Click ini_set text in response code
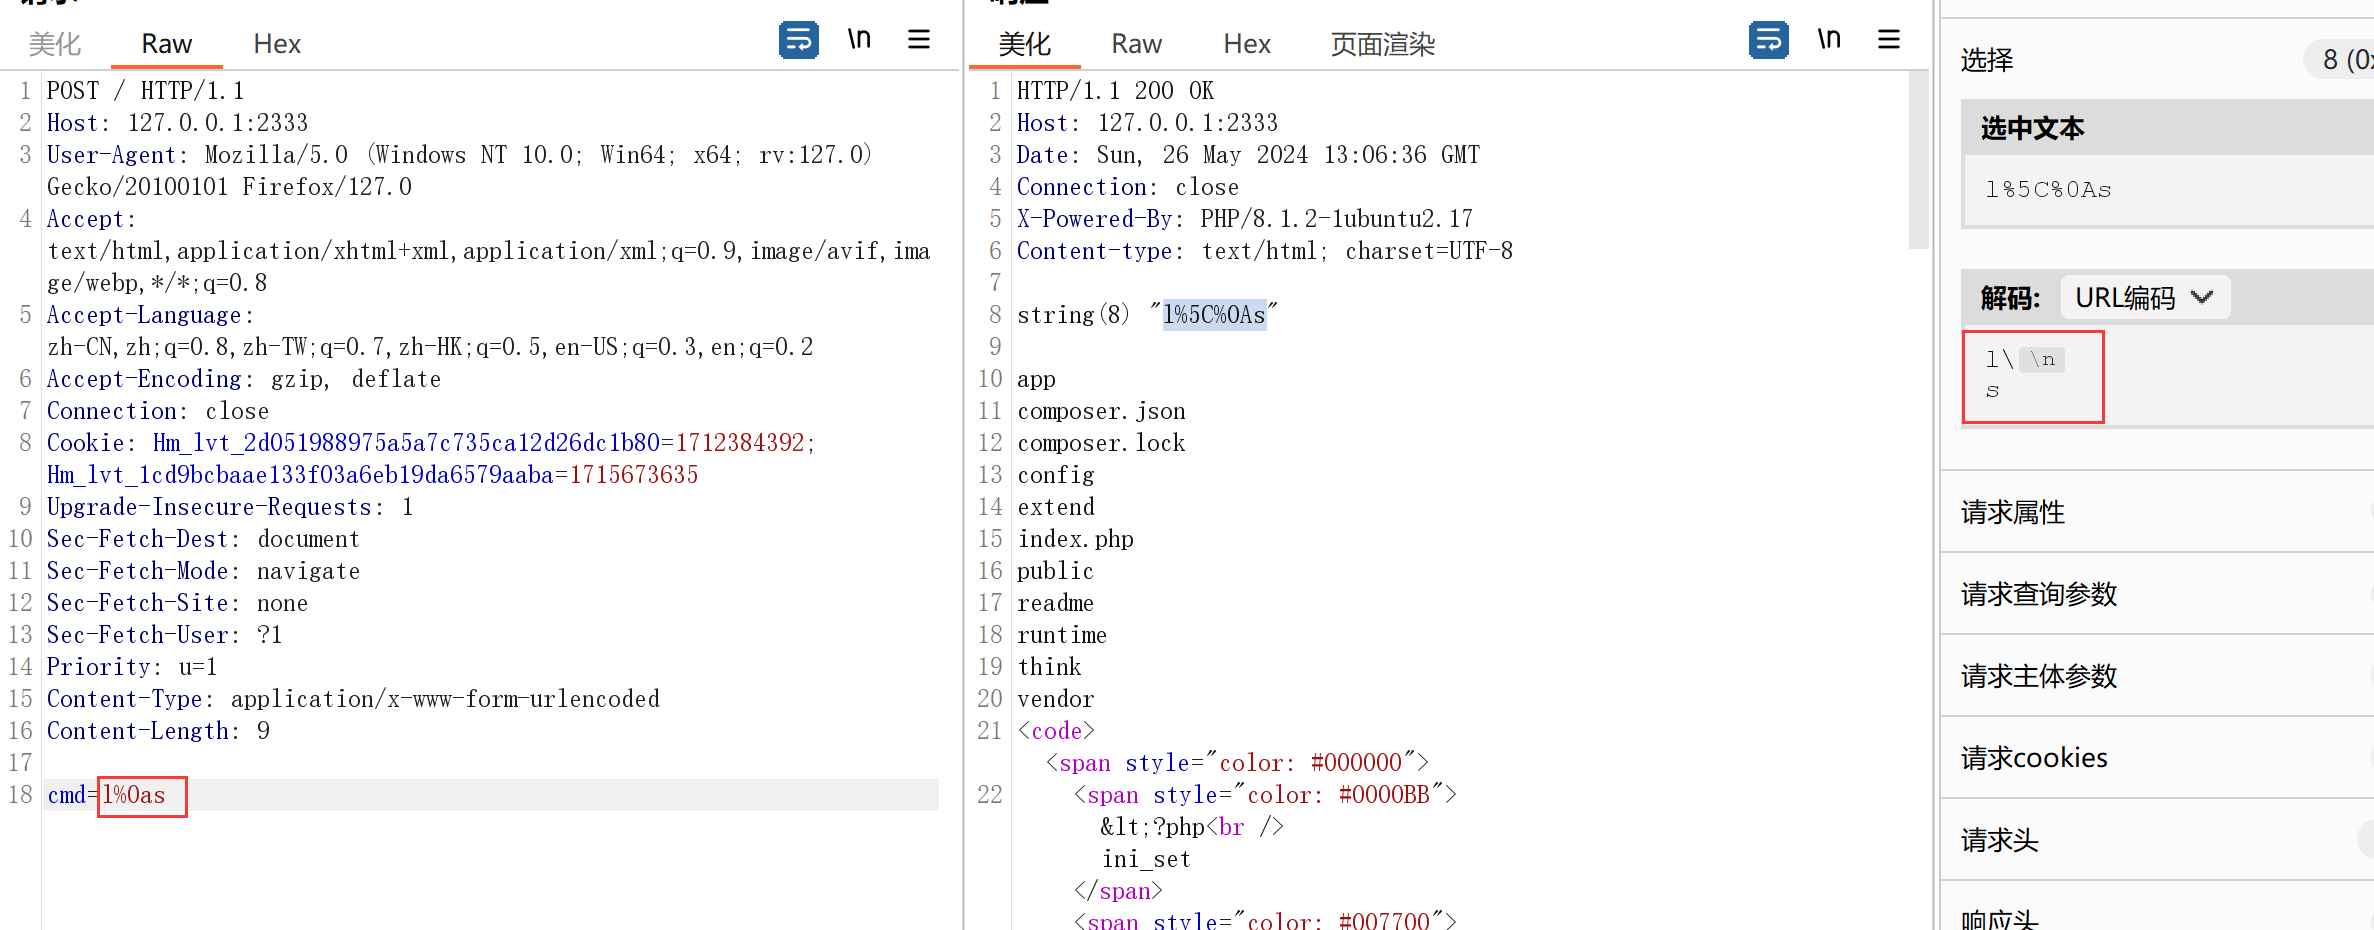 (x=1146, y=859)
